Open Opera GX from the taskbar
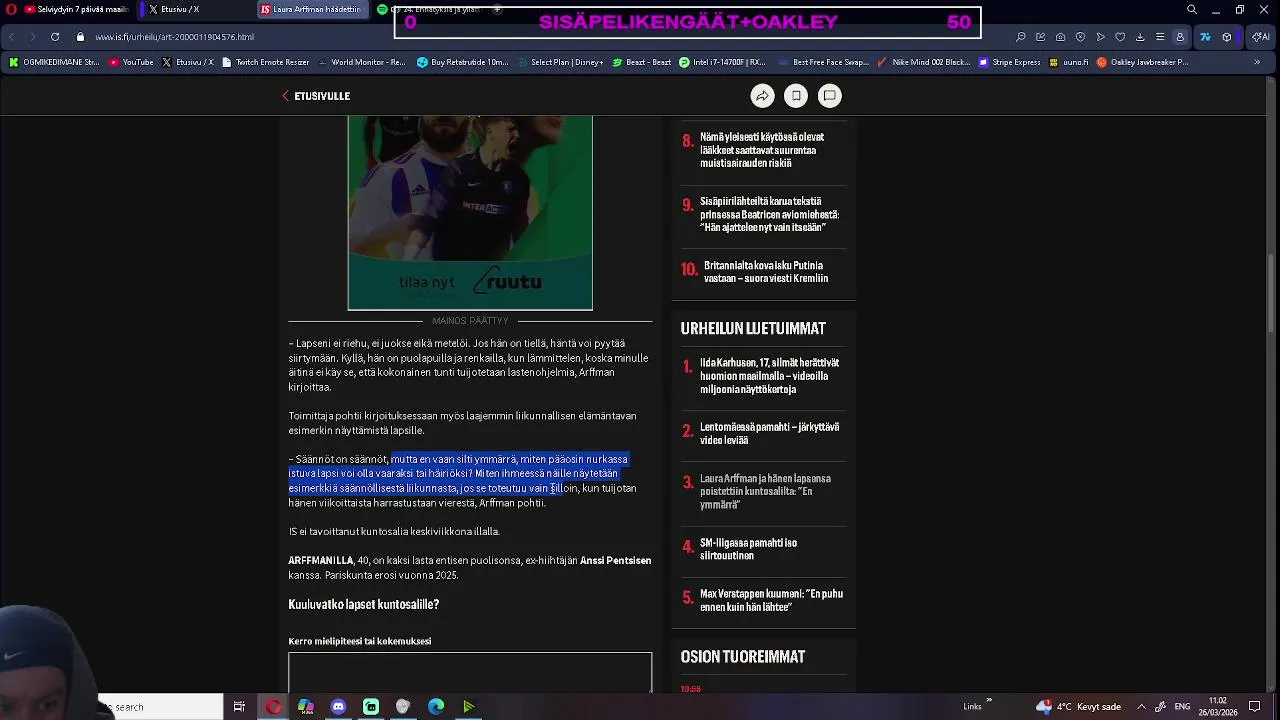This screenshot has height=720, width=1280. tap(273, 707)
